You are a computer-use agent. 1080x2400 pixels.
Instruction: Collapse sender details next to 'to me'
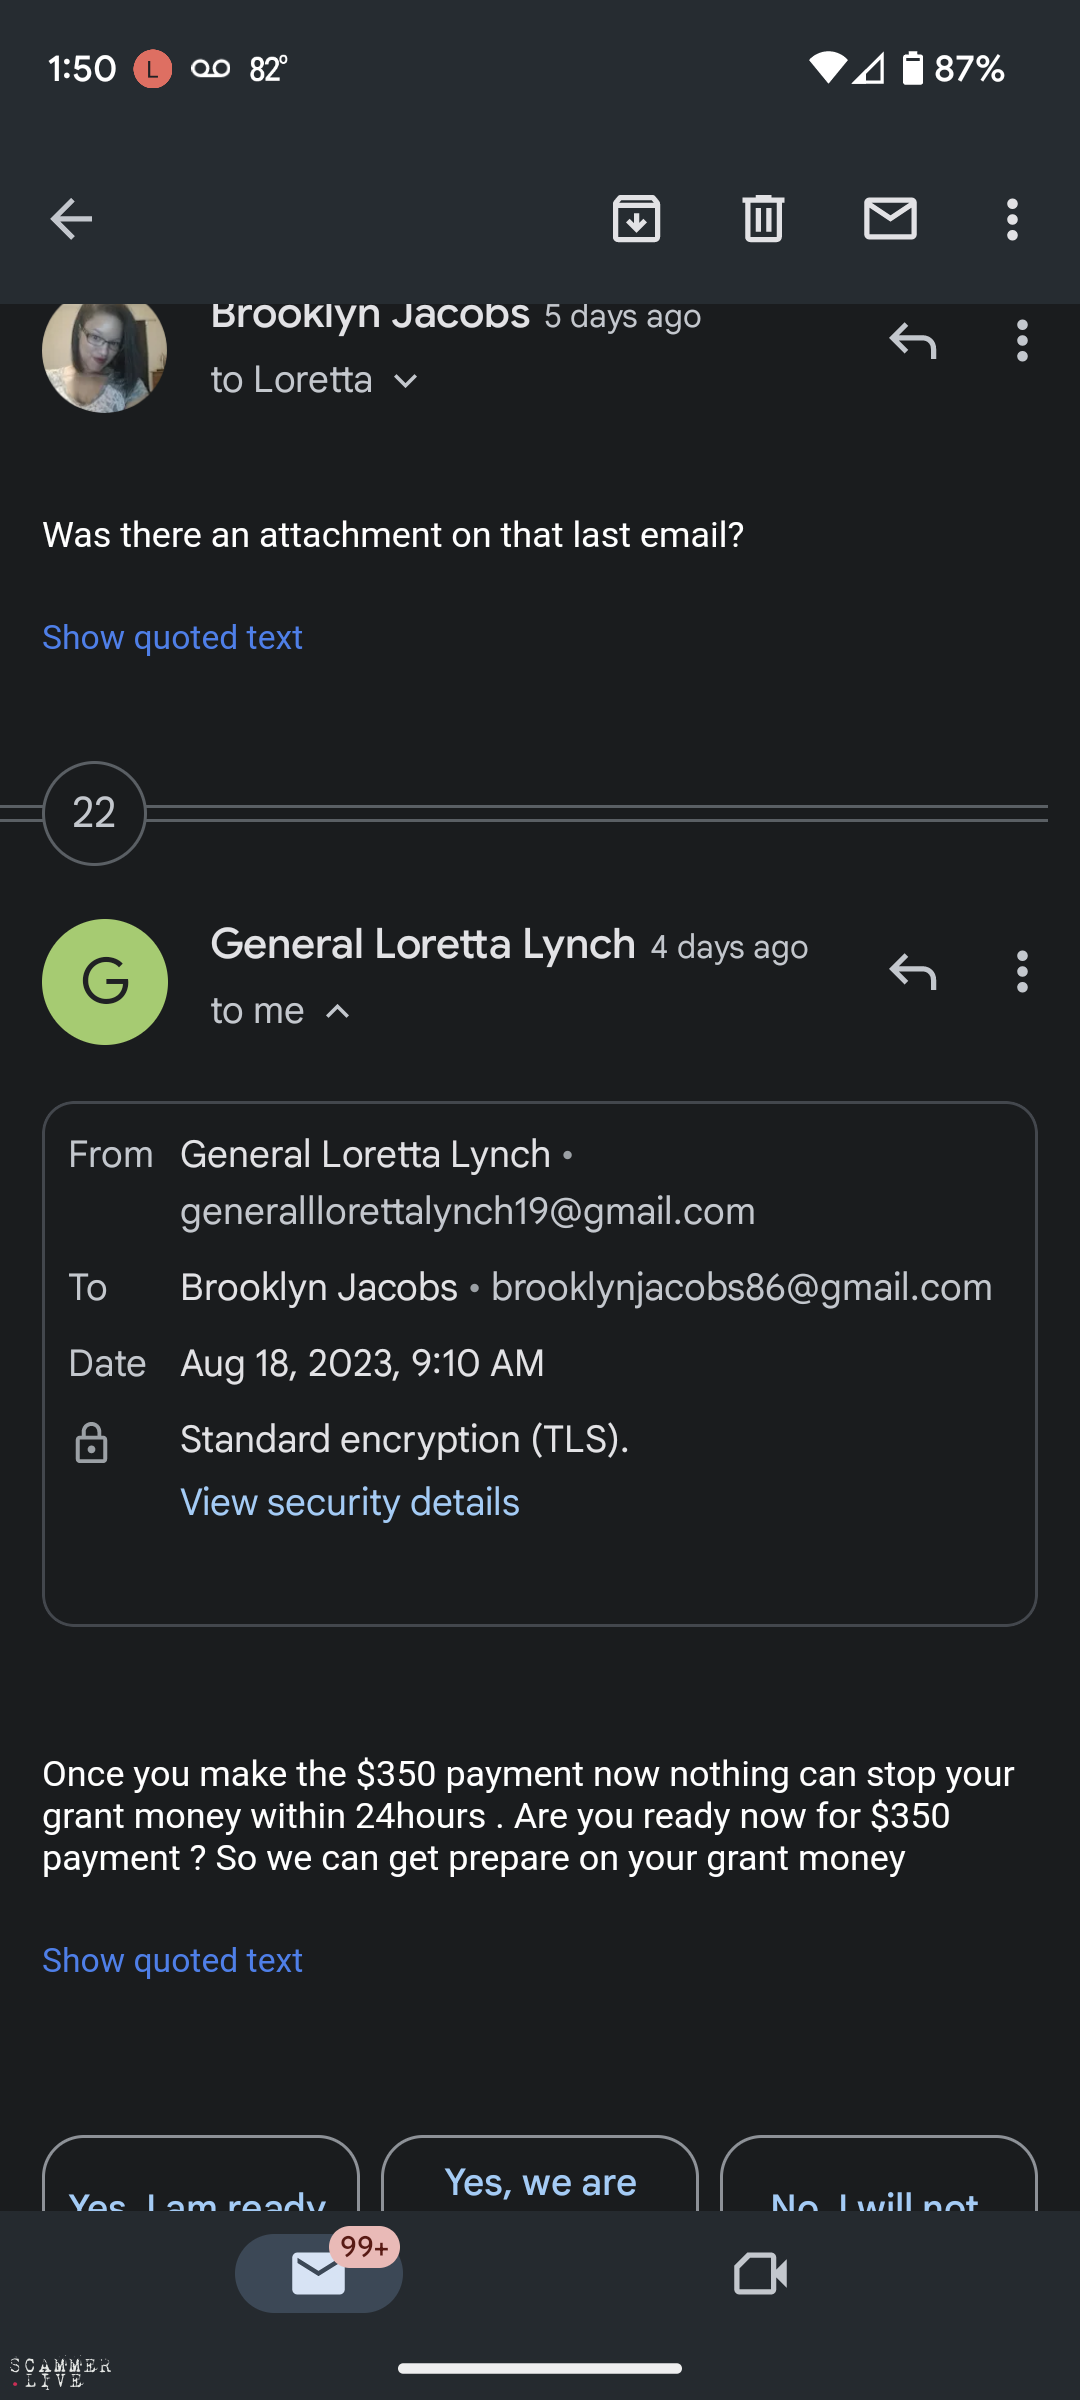(x=338, y=1012)
